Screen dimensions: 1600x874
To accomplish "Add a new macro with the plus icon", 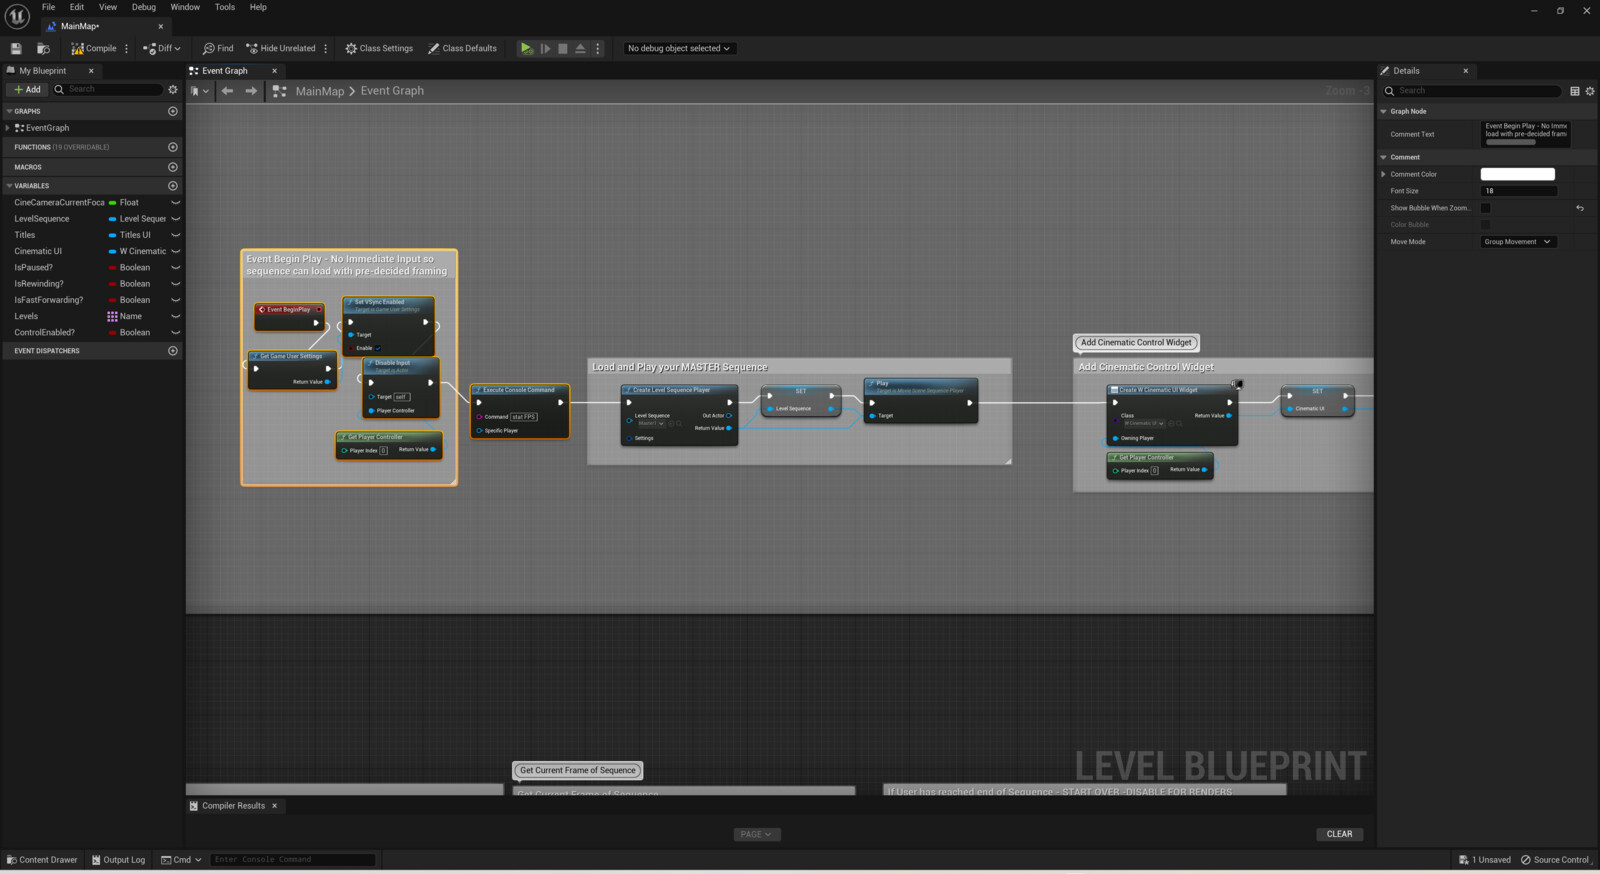I will [x=173, y=167].
